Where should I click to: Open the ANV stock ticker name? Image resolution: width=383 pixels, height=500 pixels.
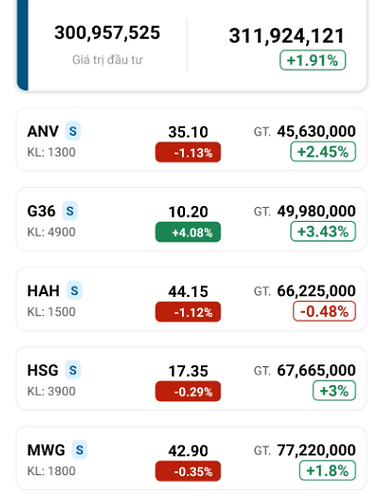(x=43, y=131)
